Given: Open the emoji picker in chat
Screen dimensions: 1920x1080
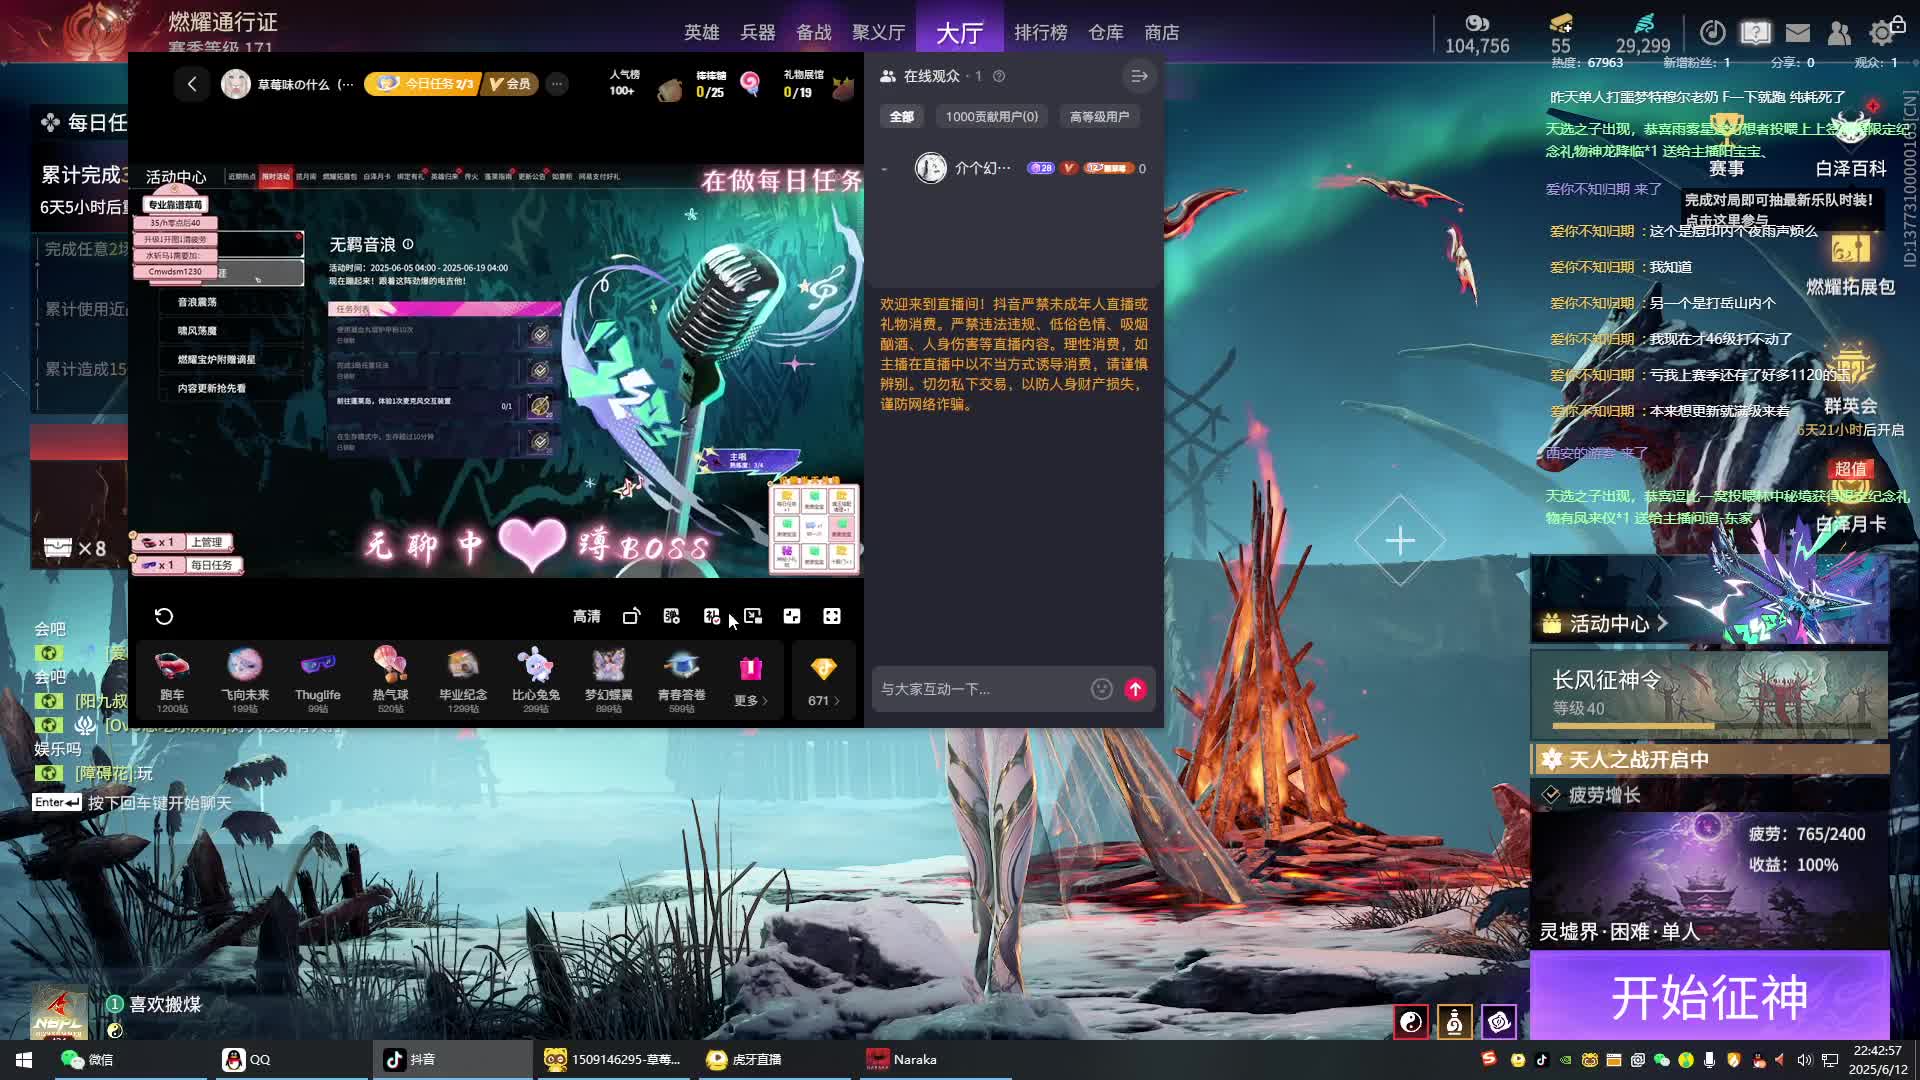Looking at the screenshot, I should 1101,689.
